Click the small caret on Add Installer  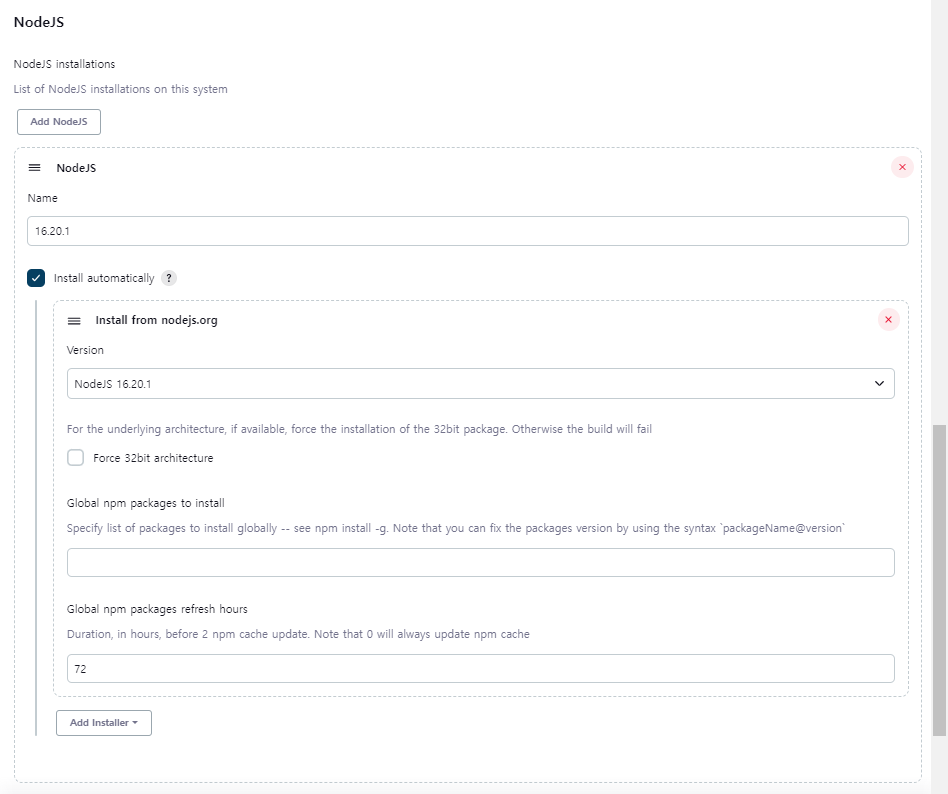pyautogui.click(x=135, y=723)
